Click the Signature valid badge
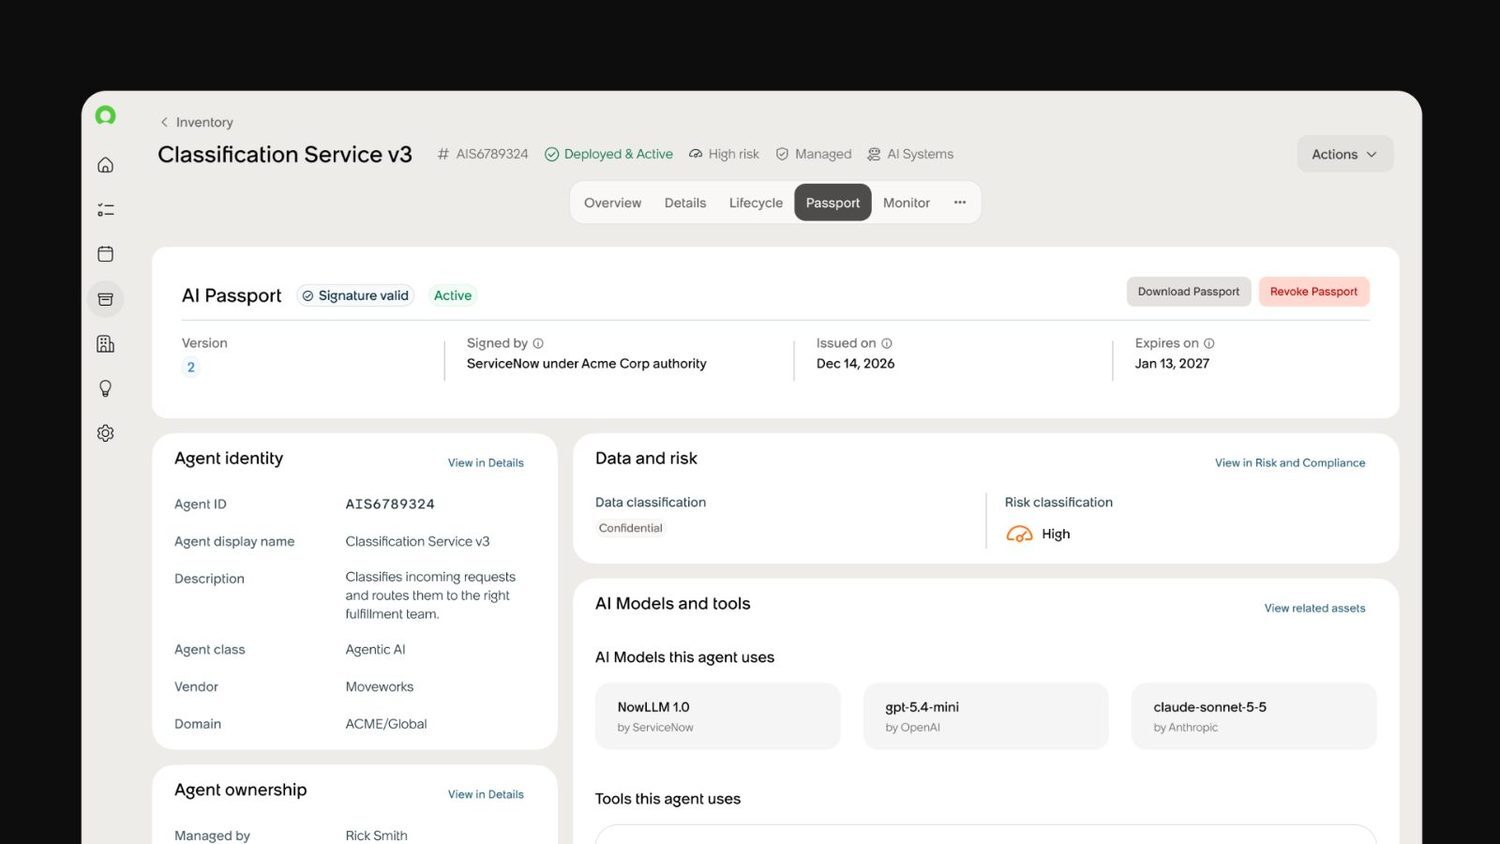 point(355,296)
